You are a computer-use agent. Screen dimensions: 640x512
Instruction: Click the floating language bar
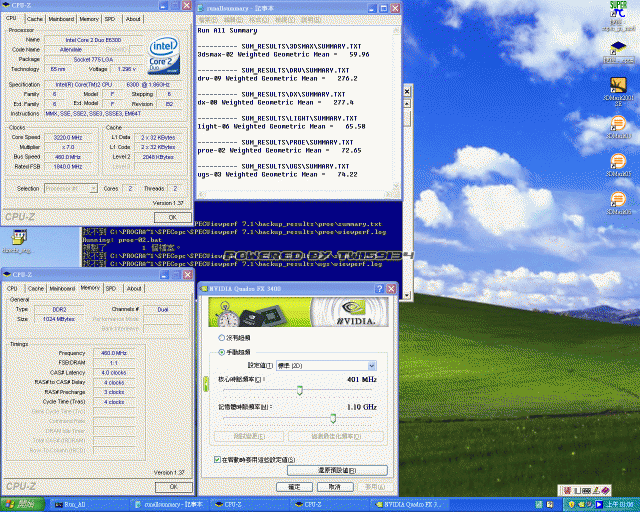click(x=584, y=490)
